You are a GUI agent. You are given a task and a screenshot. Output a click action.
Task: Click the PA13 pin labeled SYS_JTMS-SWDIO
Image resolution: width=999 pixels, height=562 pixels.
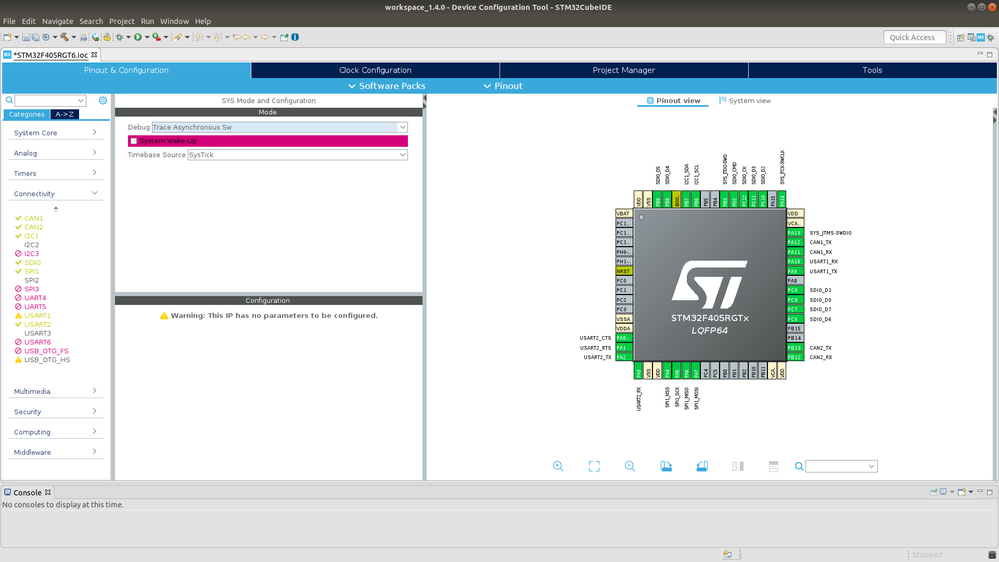(794, 233)
